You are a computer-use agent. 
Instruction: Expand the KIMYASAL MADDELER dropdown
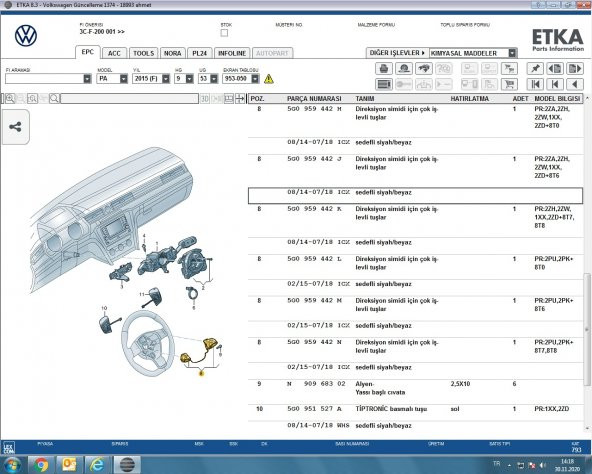[512, 53]
